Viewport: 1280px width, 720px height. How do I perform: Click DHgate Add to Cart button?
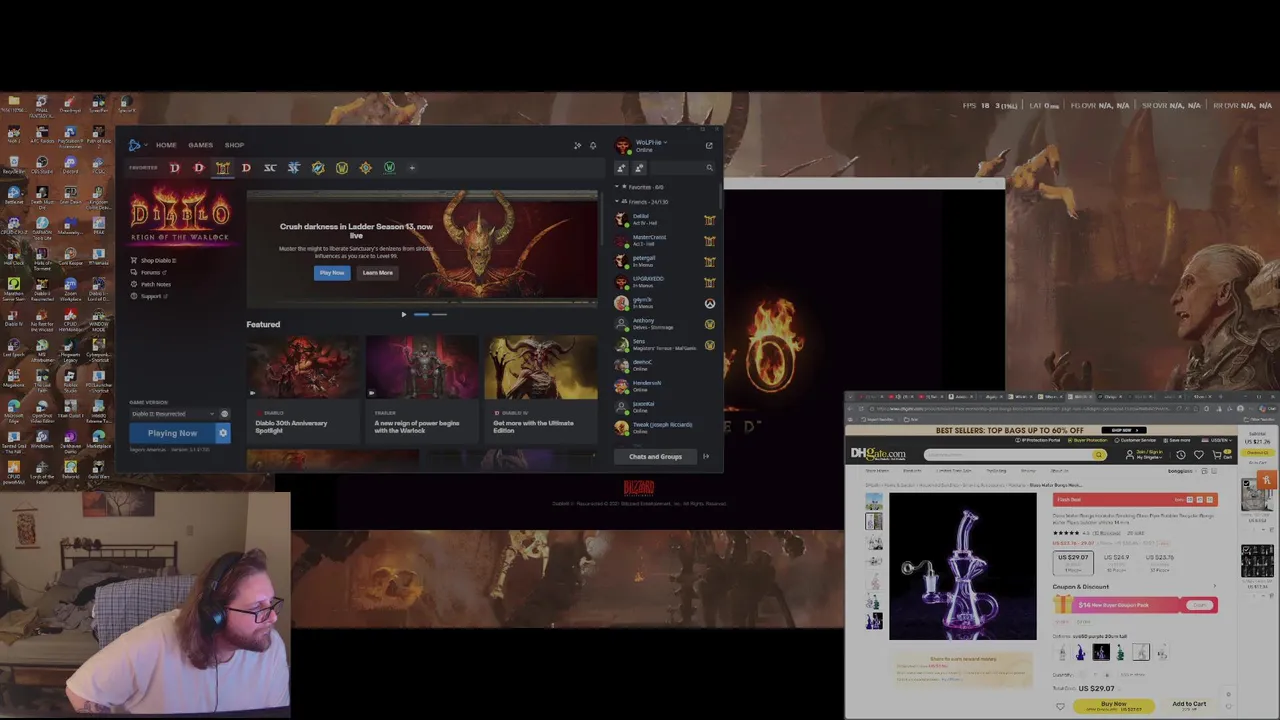[x=1189, y=704]
